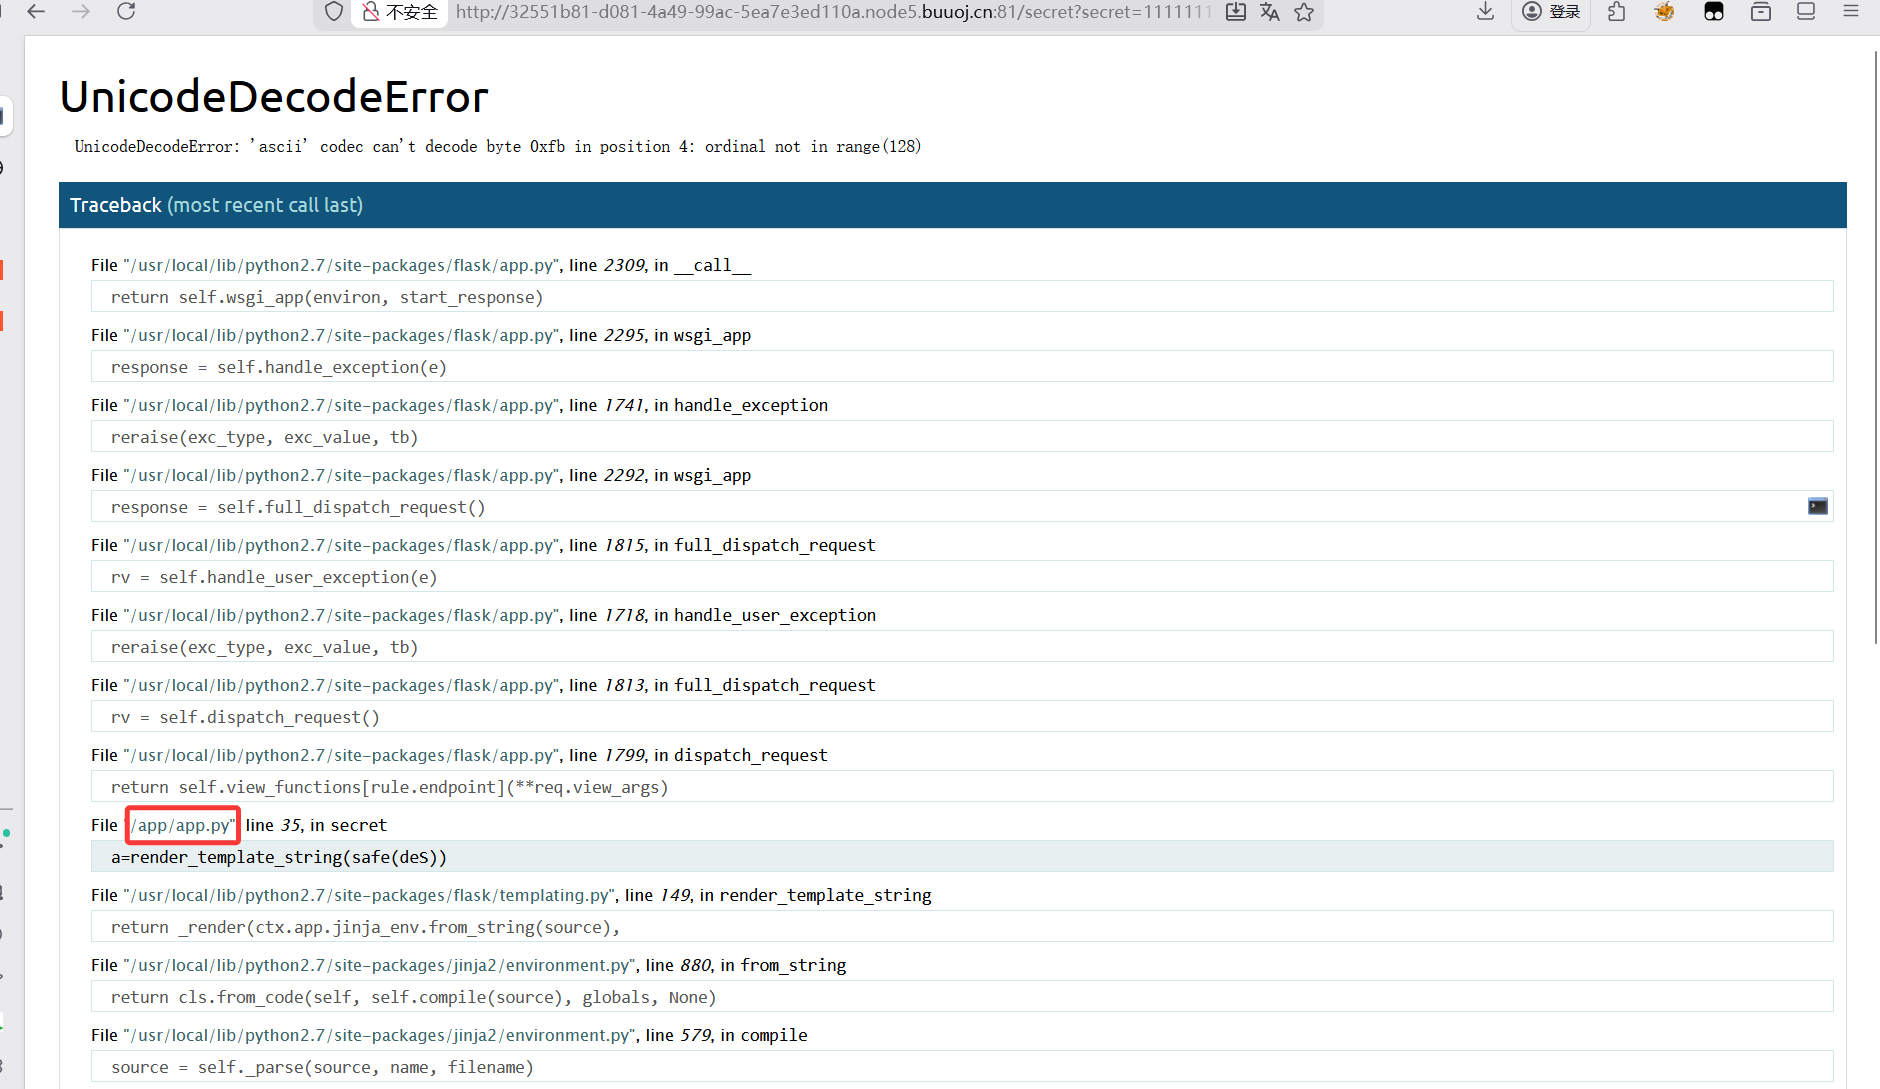Image resolution: width=1880 pixels, height=1089 pixels.
Task: Open the downloads panel
Action: click(x=1485, y=12)
